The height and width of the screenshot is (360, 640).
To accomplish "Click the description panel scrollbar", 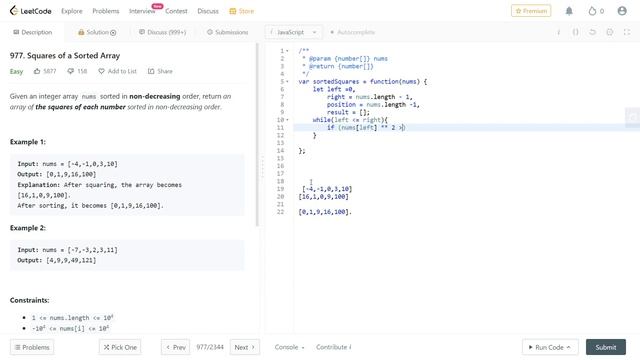I will pyautogui.click(x=257, y=135).
